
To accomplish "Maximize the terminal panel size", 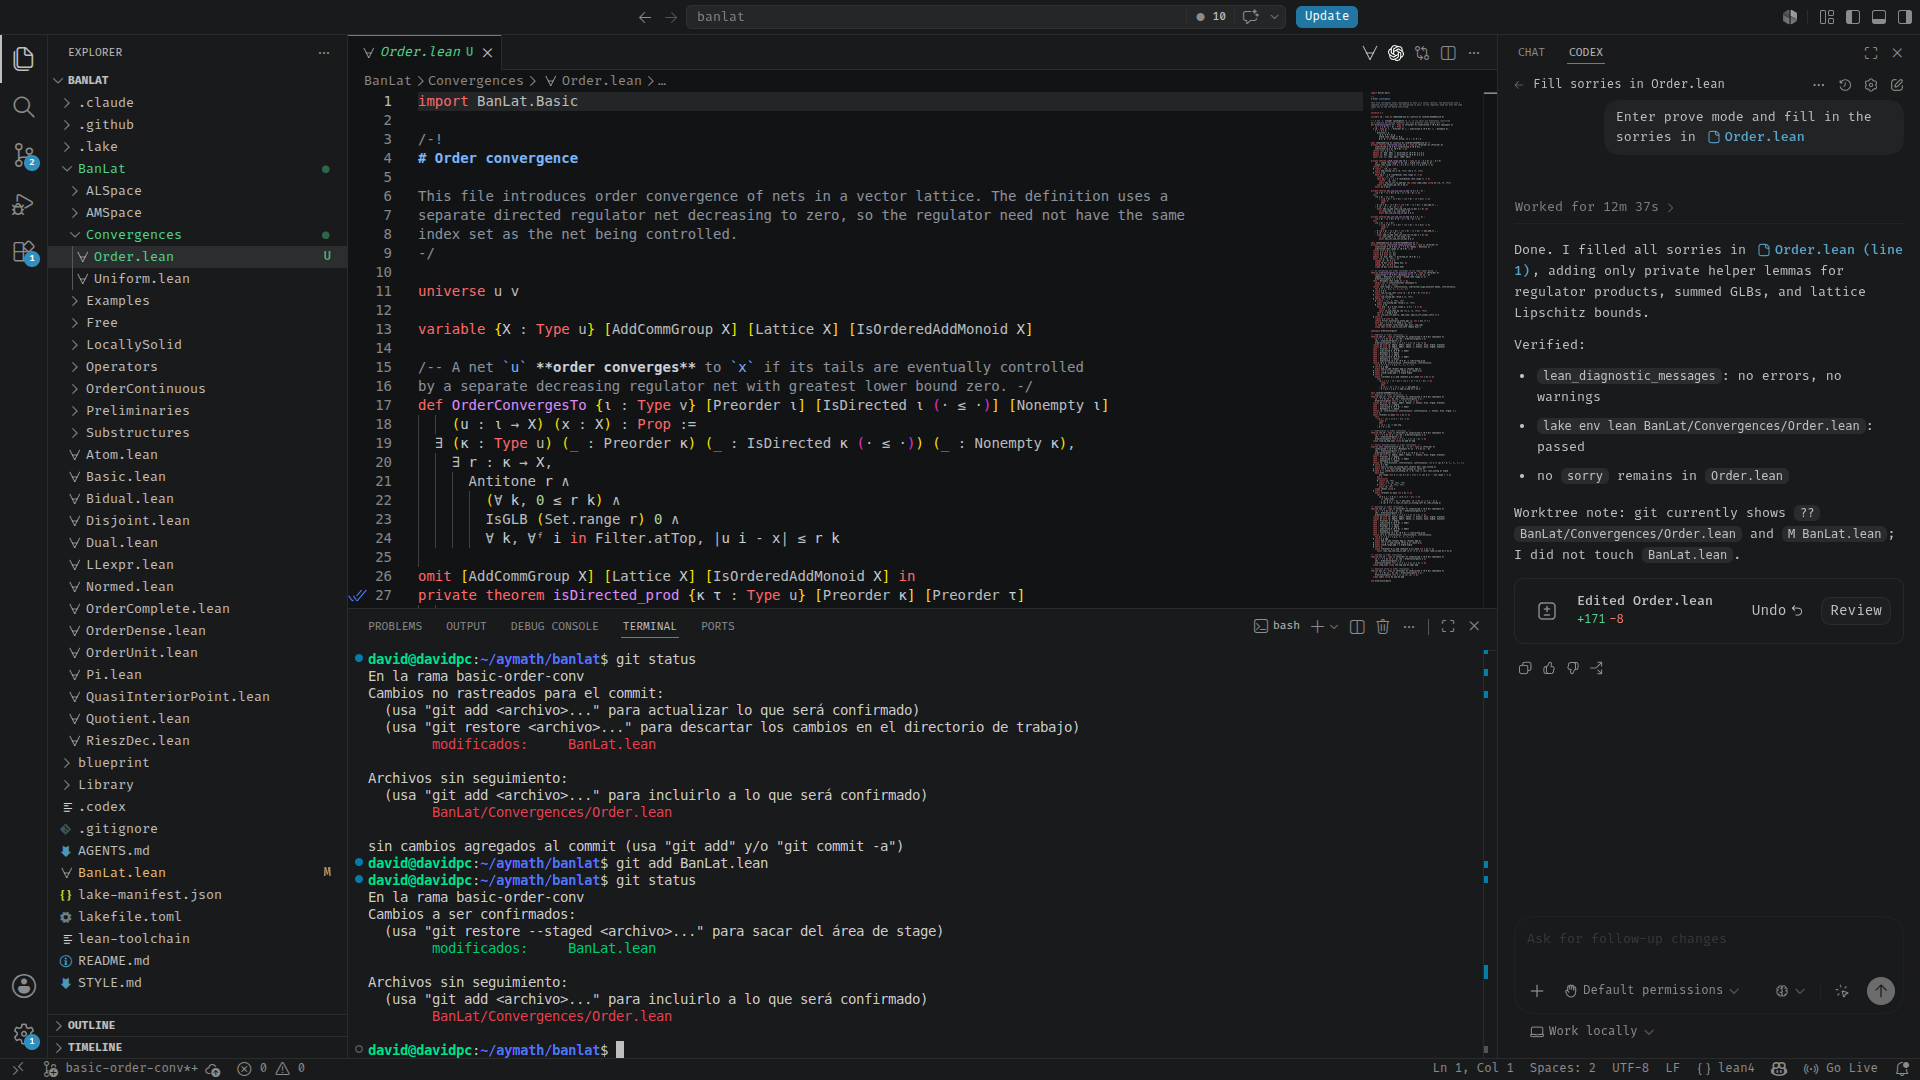I will point(1448,627).
